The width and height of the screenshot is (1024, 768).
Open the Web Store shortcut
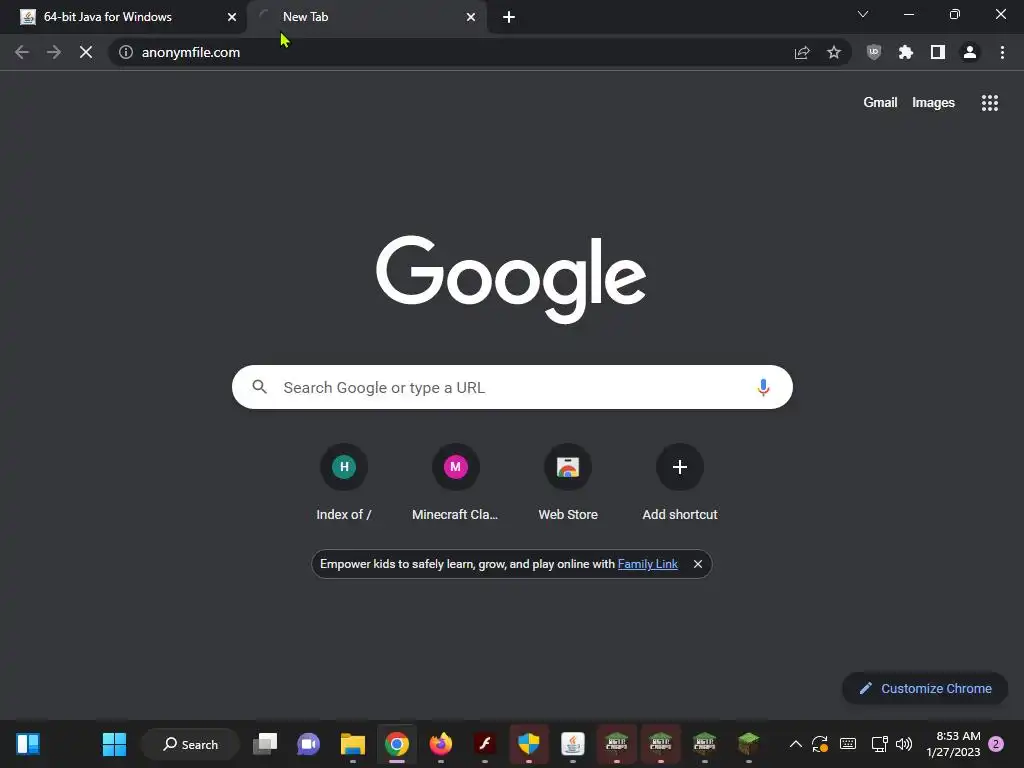pos(568,482)
